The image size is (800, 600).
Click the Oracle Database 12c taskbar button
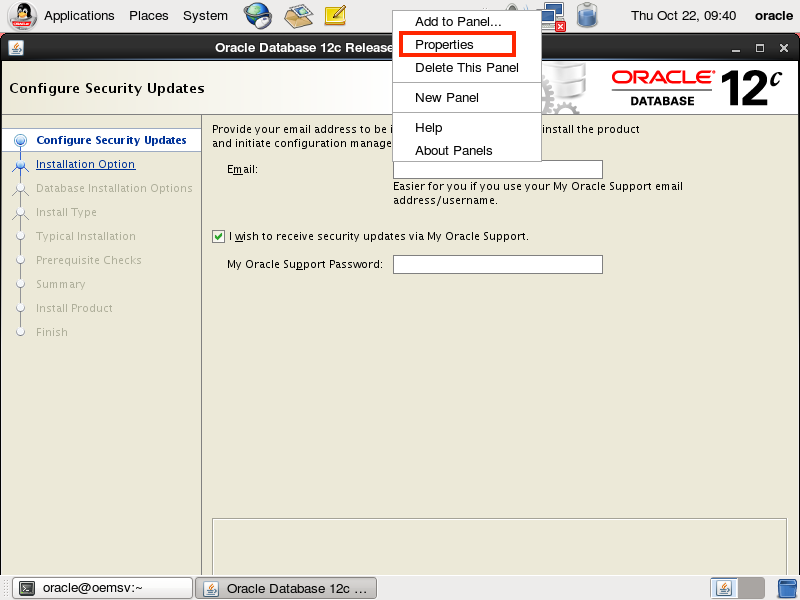[x=286, y=588]
